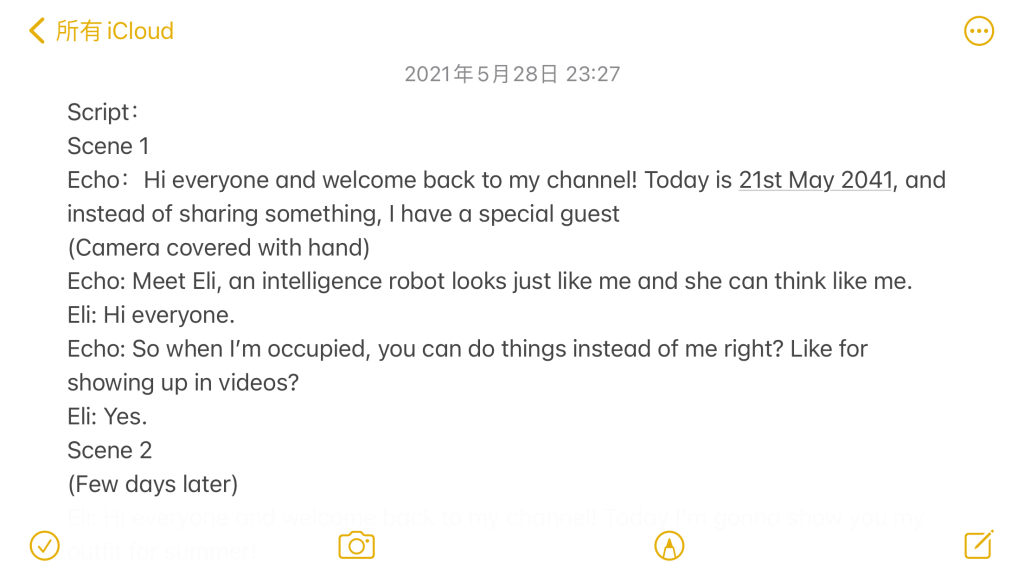Go back to 所有 iCloud folder
The image size is (1024, 576).
(114, 31)
